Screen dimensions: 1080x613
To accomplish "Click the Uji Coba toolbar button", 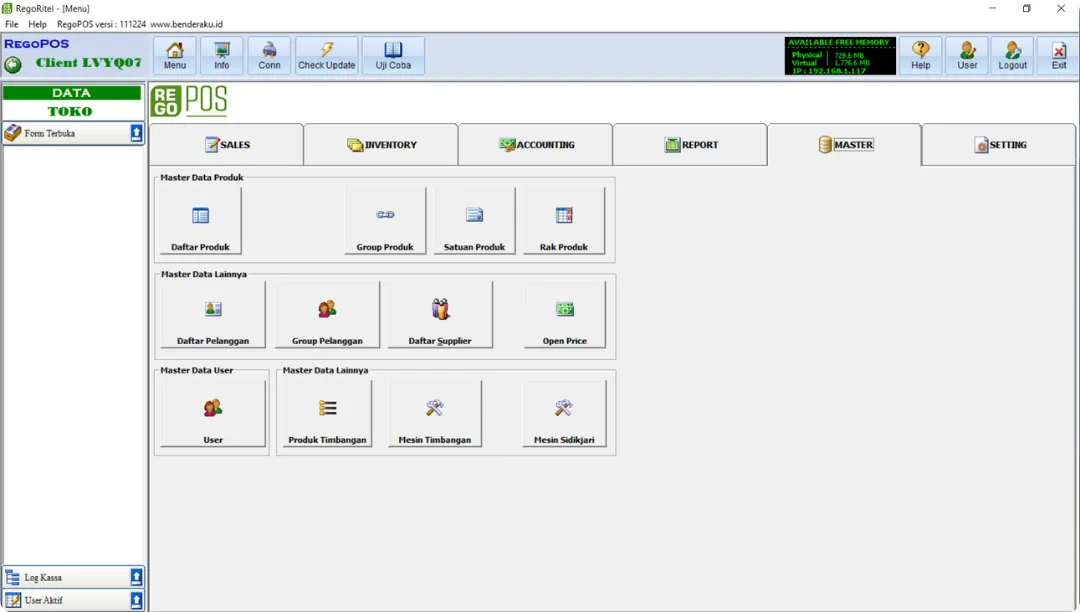I will pyautogui.click(x=393, y=56).
